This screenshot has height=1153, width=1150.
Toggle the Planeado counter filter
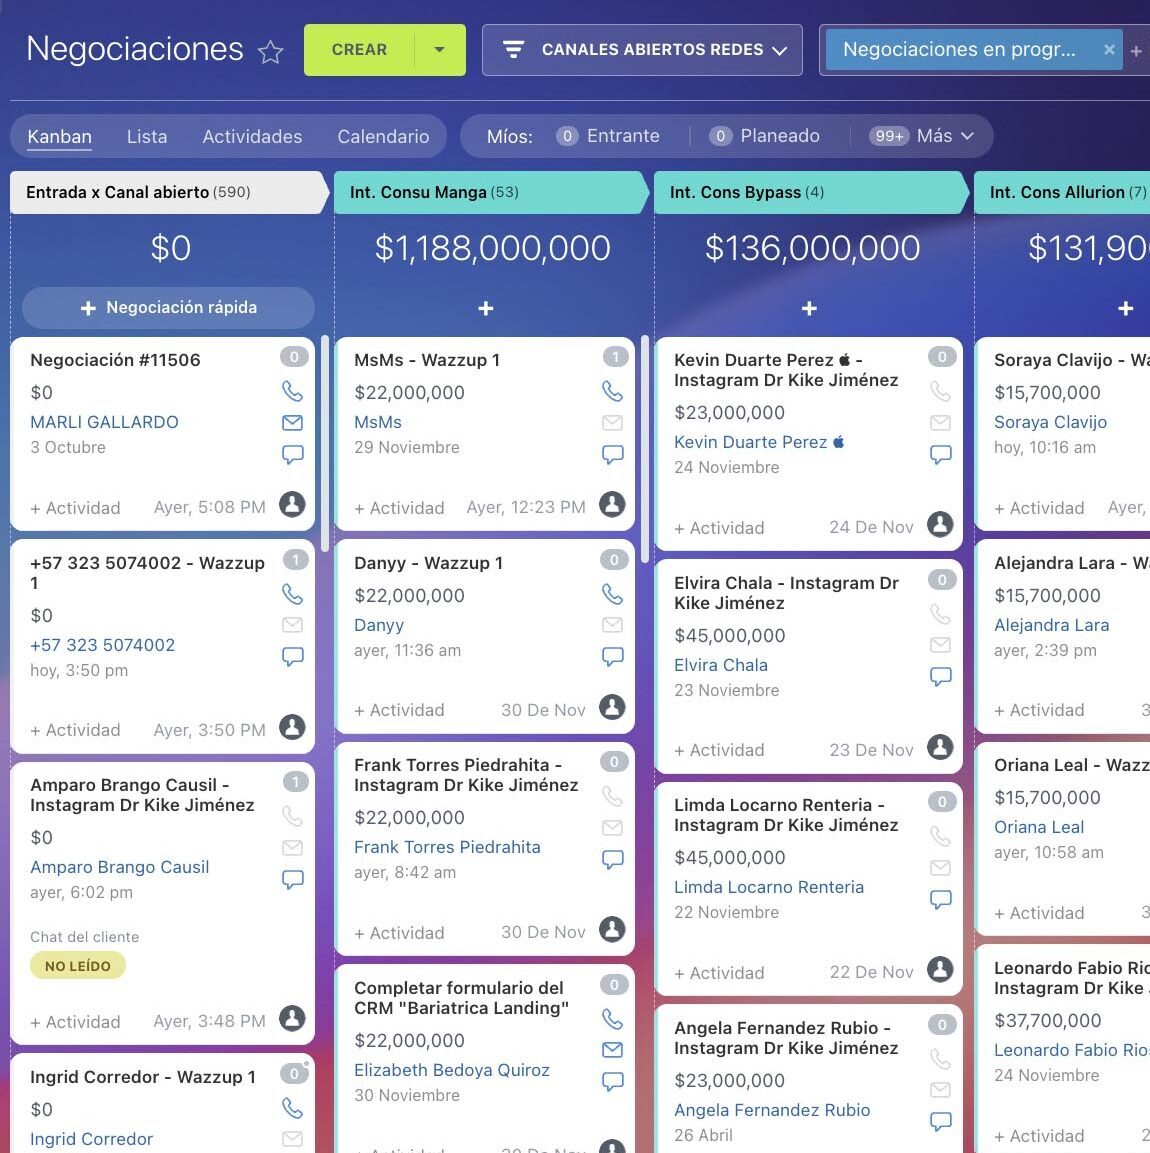764,136
